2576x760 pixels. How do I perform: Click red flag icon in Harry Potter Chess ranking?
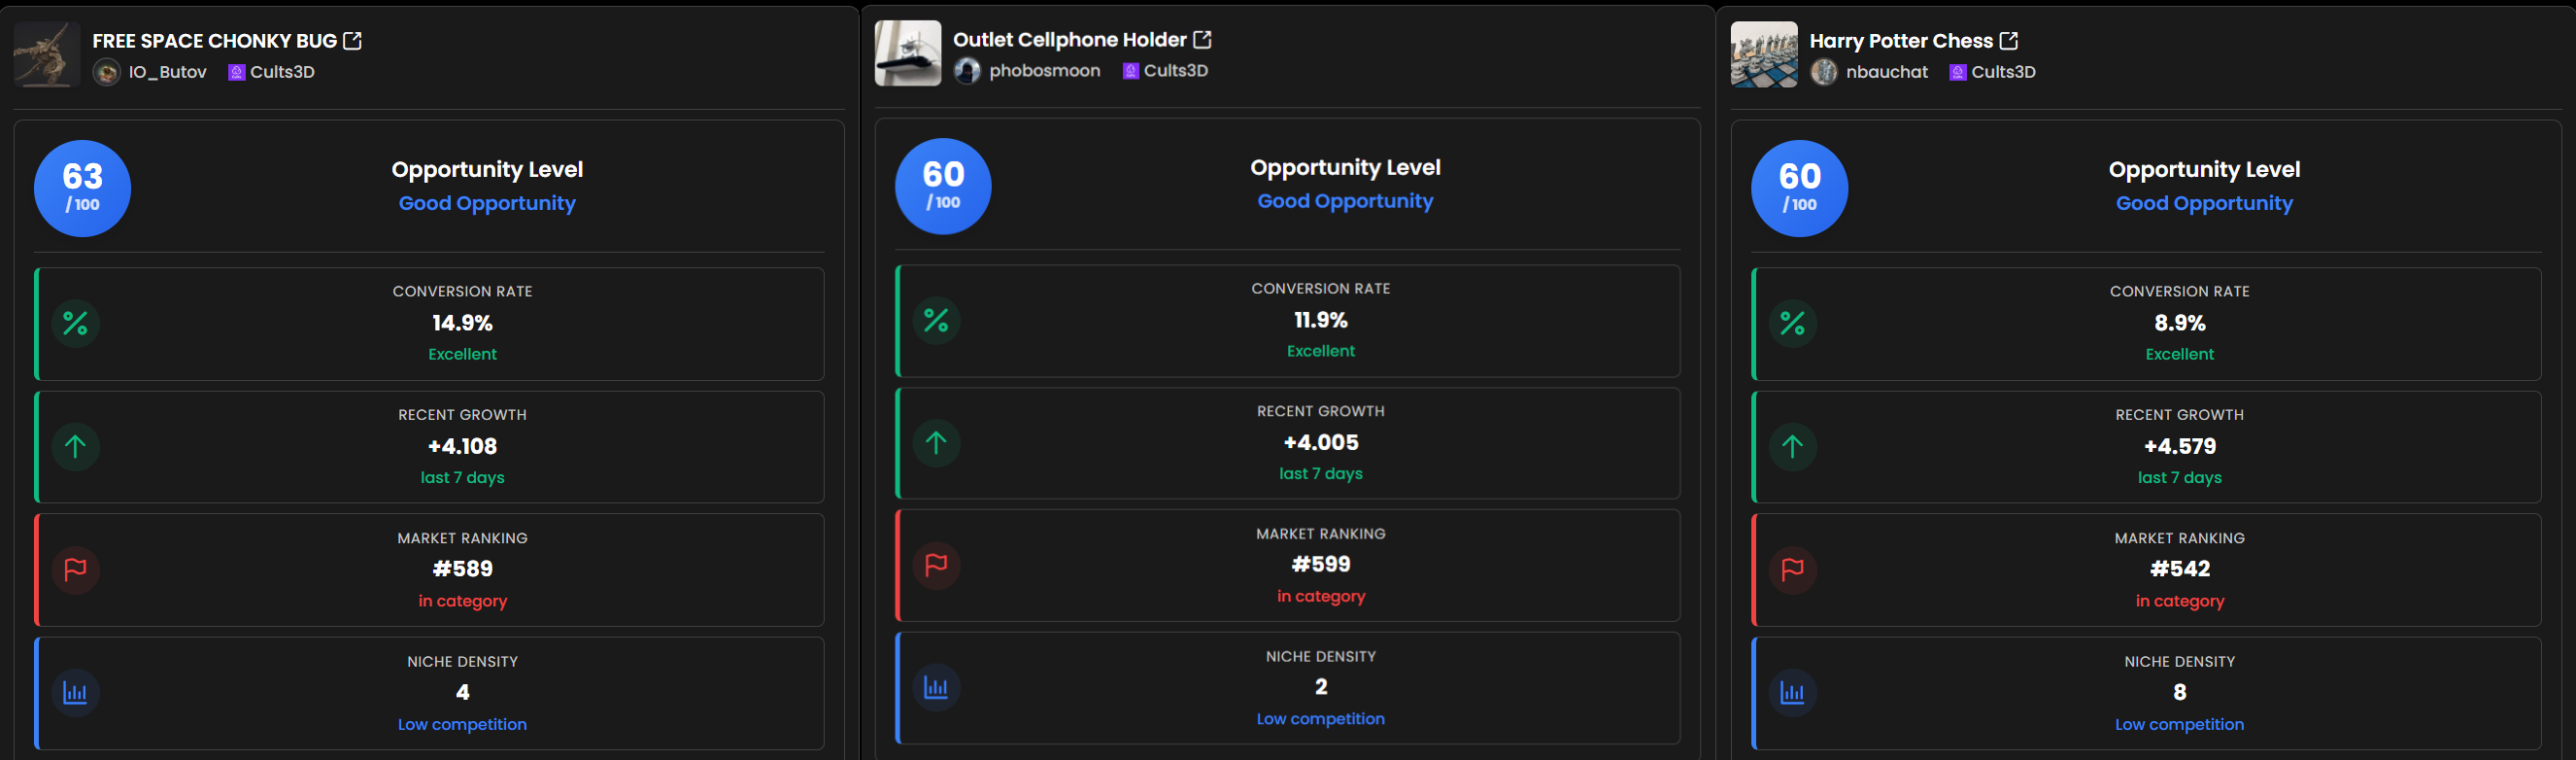[x=1792, y=570]
